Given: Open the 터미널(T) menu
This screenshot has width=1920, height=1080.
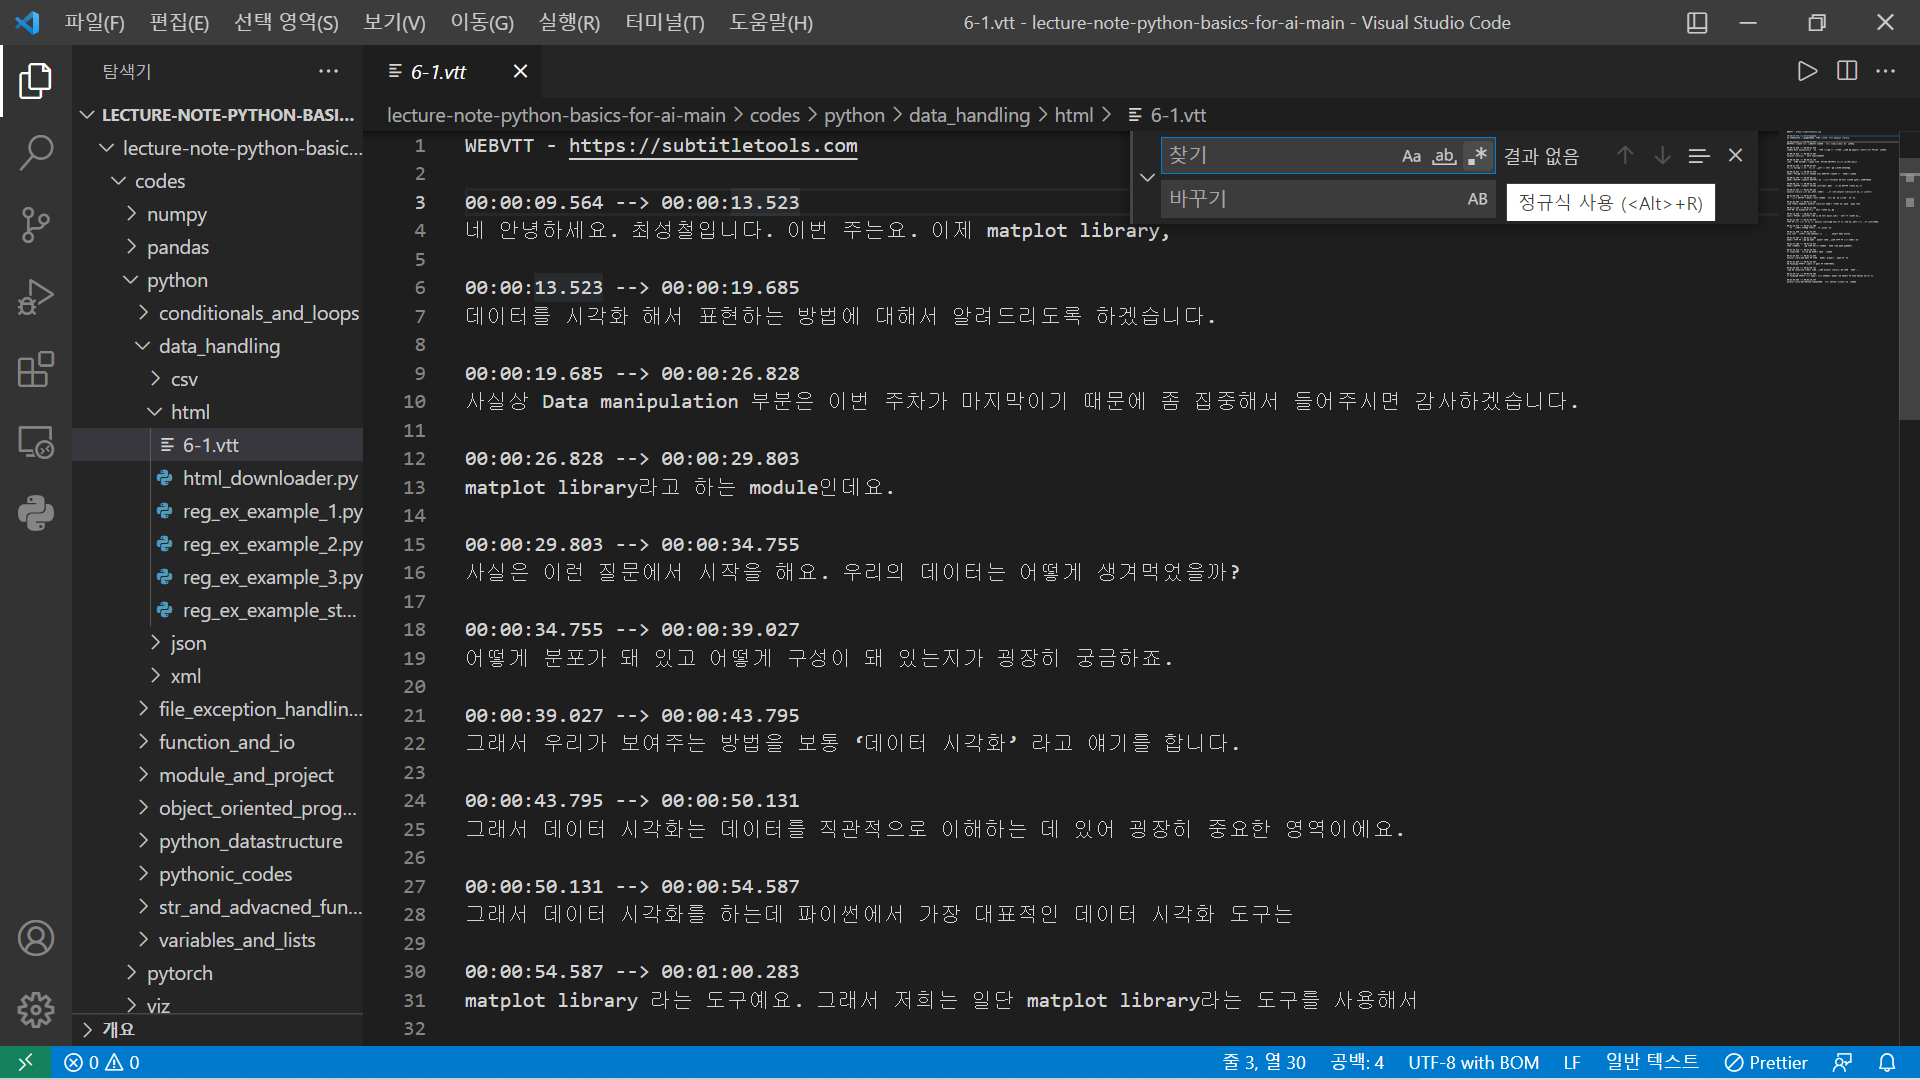Looking at the screenshot, I should click(664, 22).
